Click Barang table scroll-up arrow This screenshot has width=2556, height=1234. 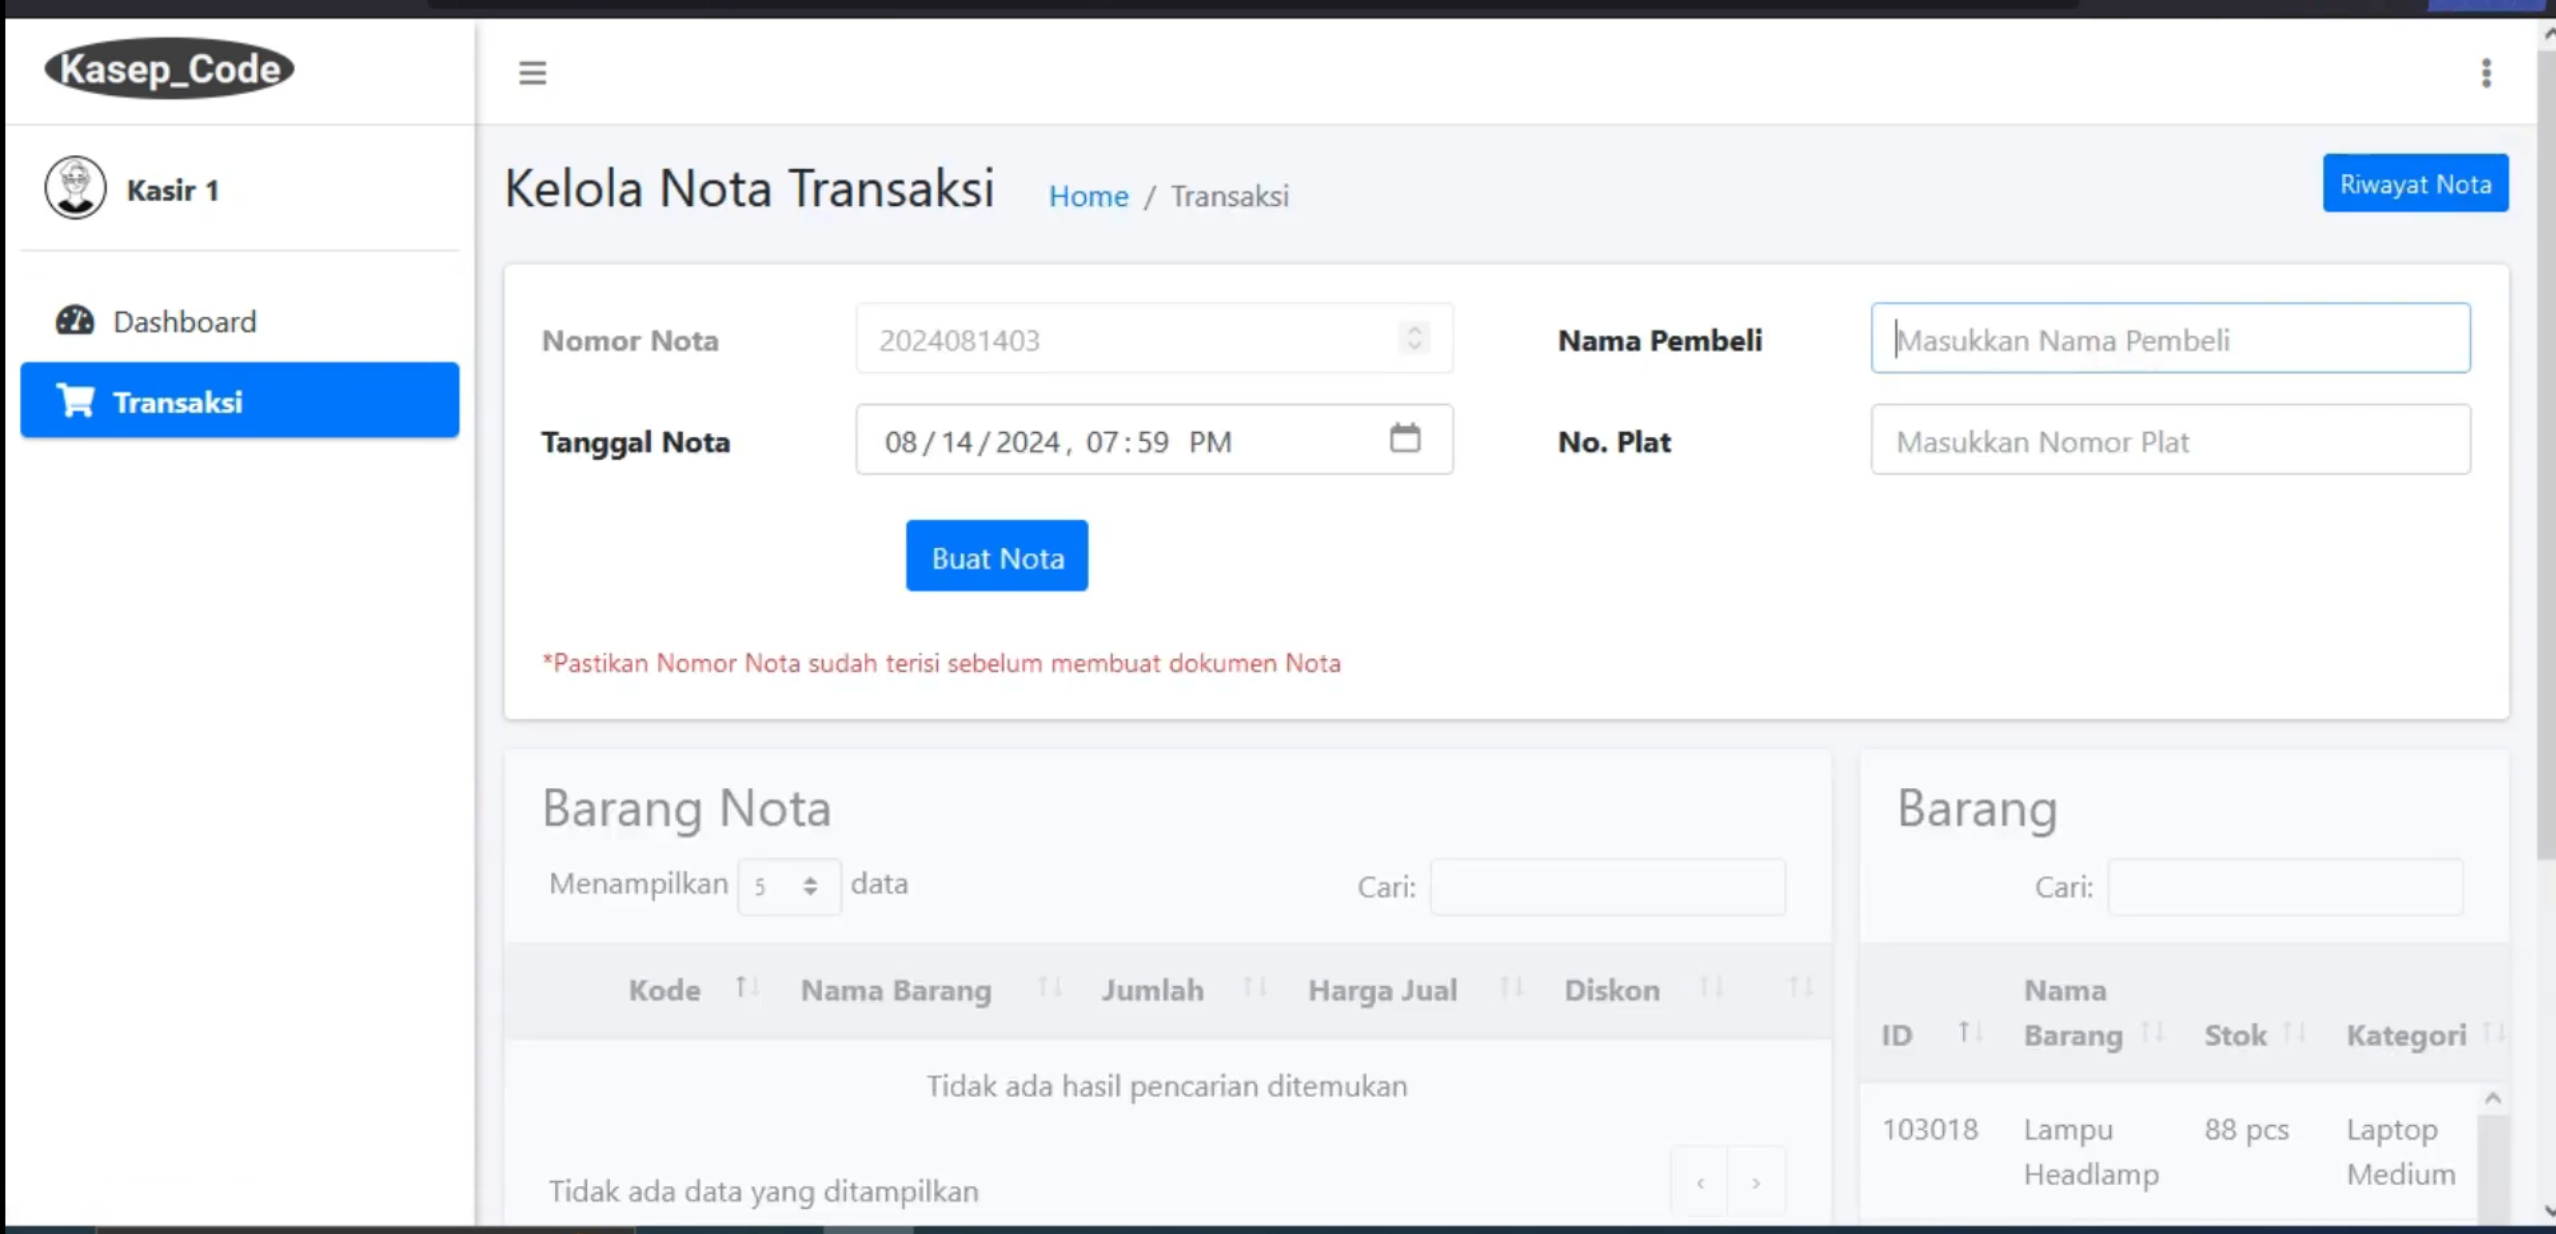tap(2492, 1099)
